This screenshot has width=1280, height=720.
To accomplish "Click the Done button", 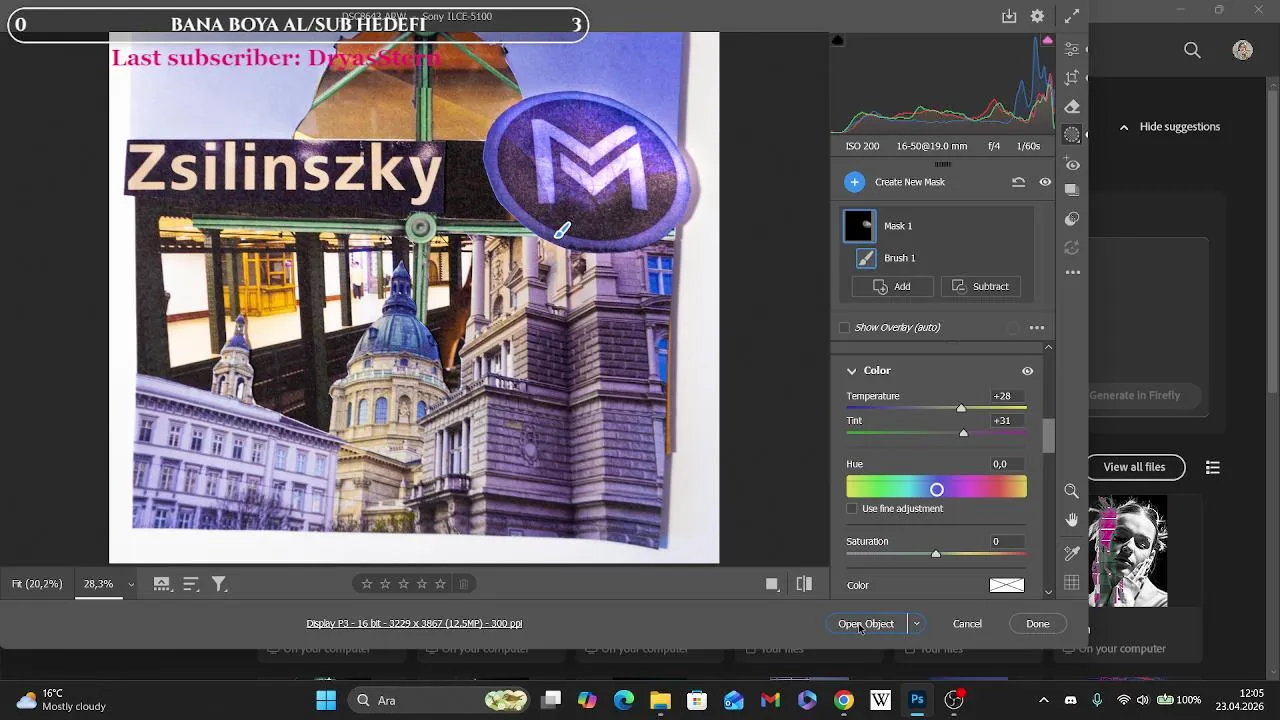I will click(1037, 624).
